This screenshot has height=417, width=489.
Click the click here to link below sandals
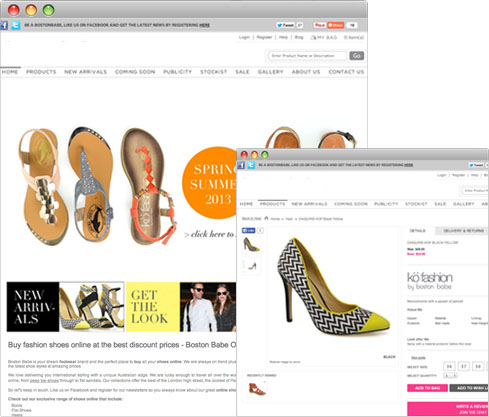point(210,234)
